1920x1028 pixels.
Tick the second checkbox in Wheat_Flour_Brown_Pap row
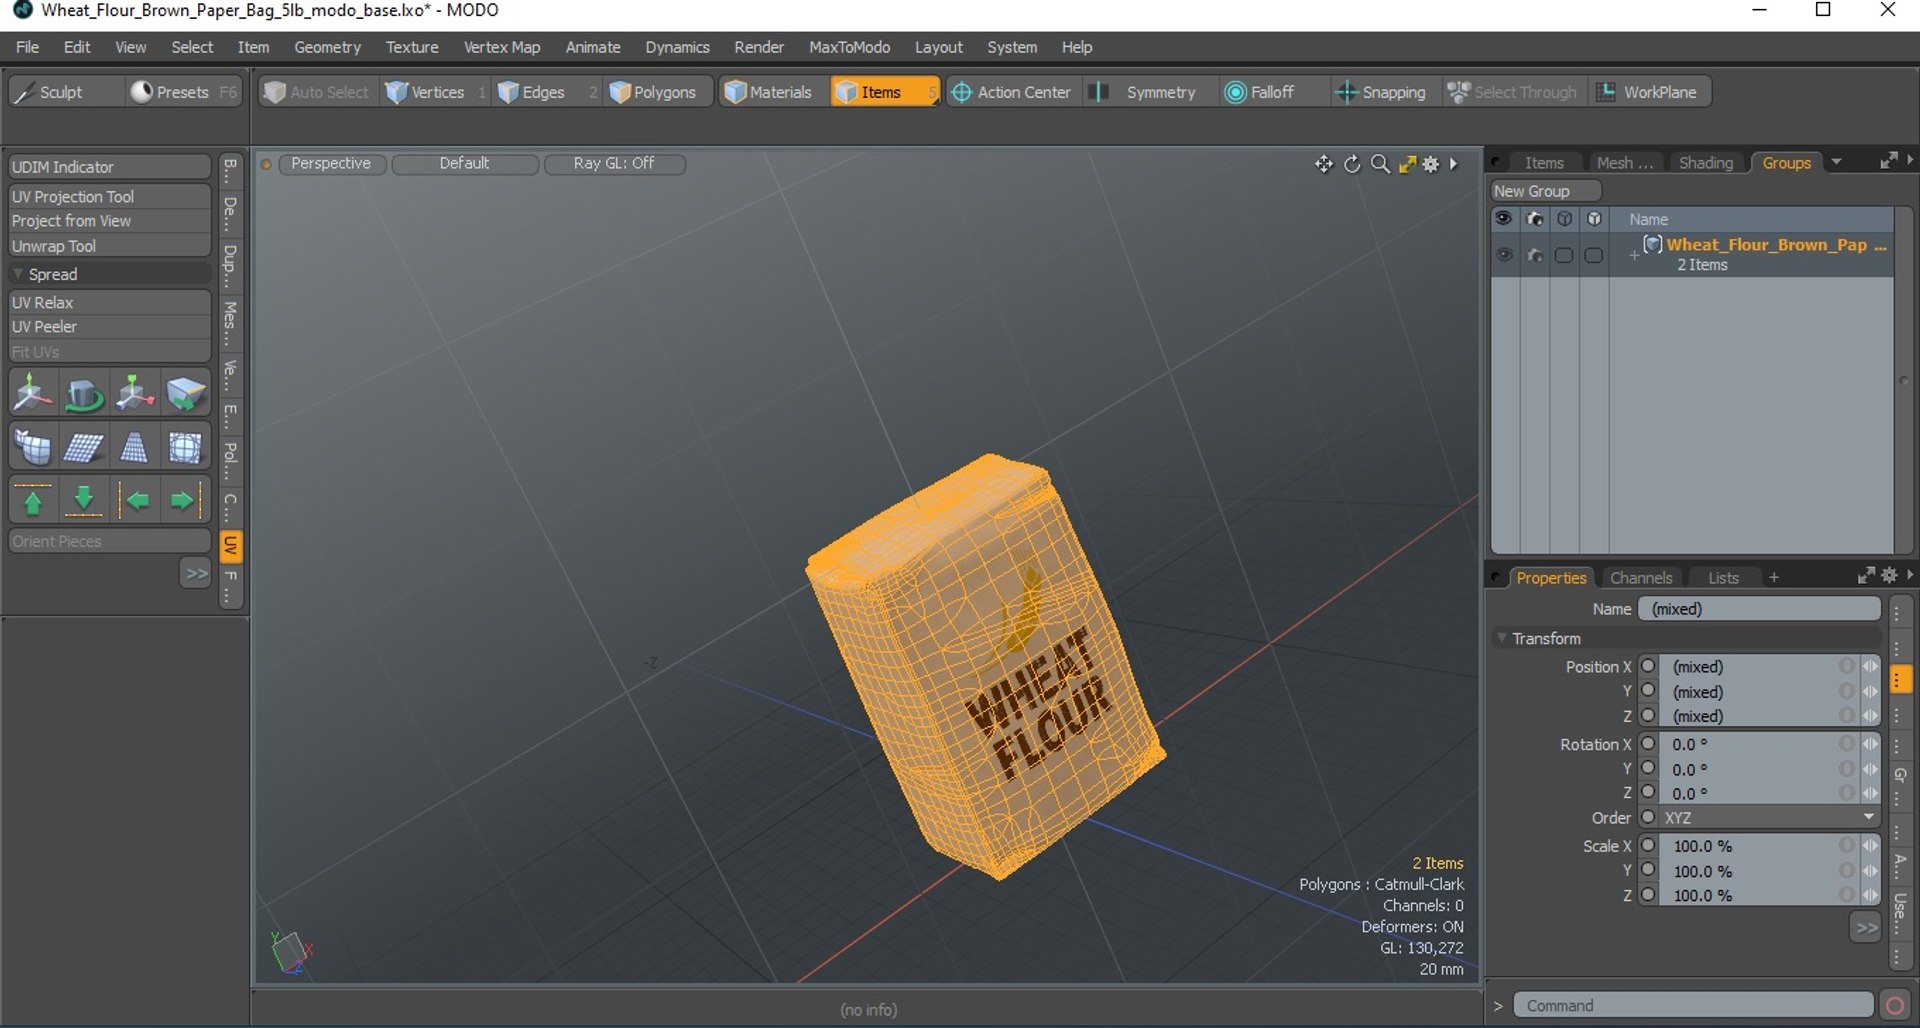1594,255
